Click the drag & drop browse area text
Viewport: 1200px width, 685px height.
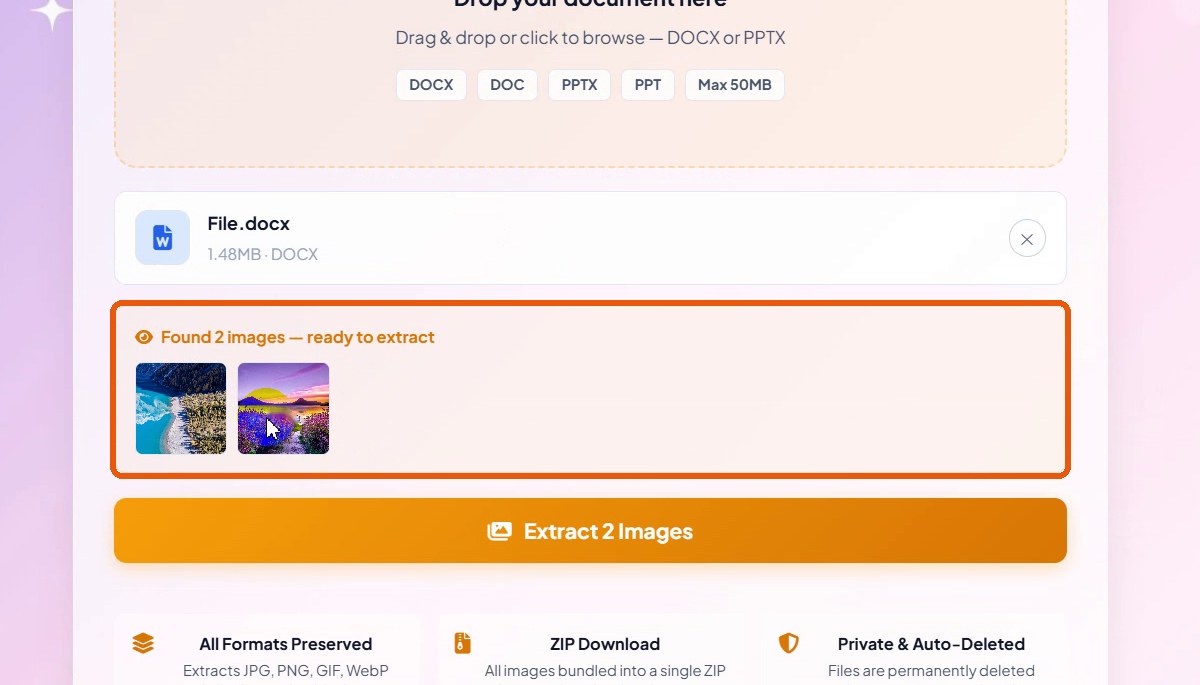click(590, 38)
